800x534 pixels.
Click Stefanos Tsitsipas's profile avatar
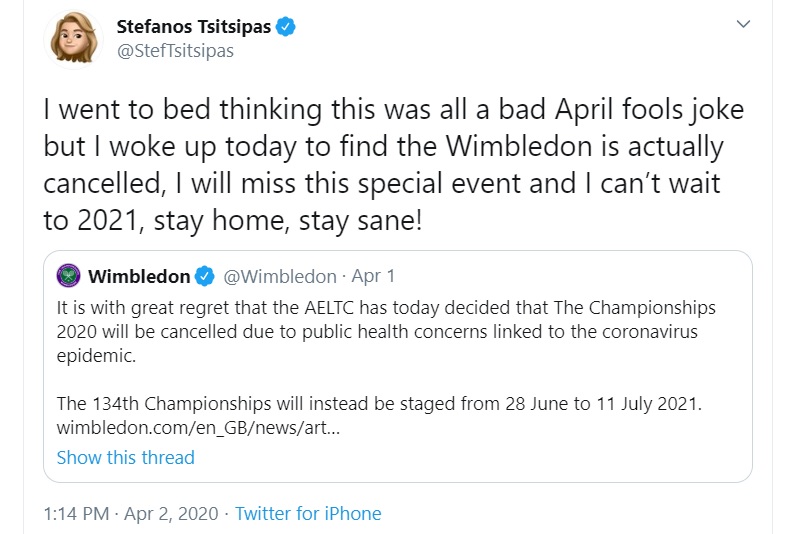[x=74, y=38]
